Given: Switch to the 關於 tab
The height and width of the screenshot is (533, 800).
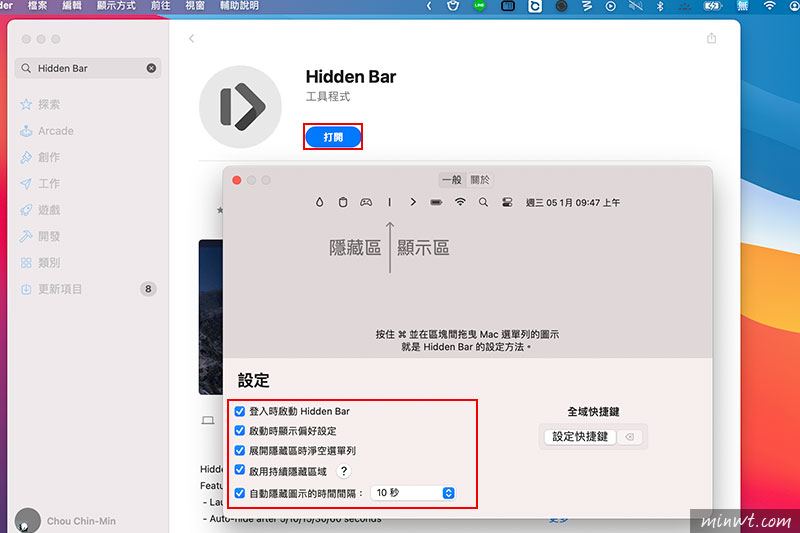Looking at the screenshot, I should 480,180.
